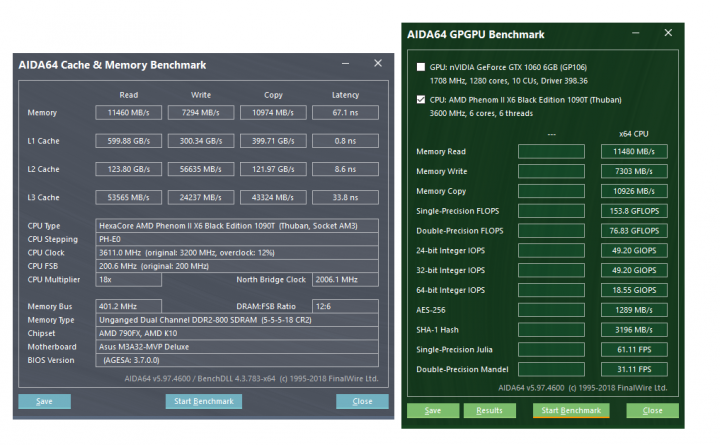Select L2 Cache Write value 56635 MB/s

coord(201,169)
